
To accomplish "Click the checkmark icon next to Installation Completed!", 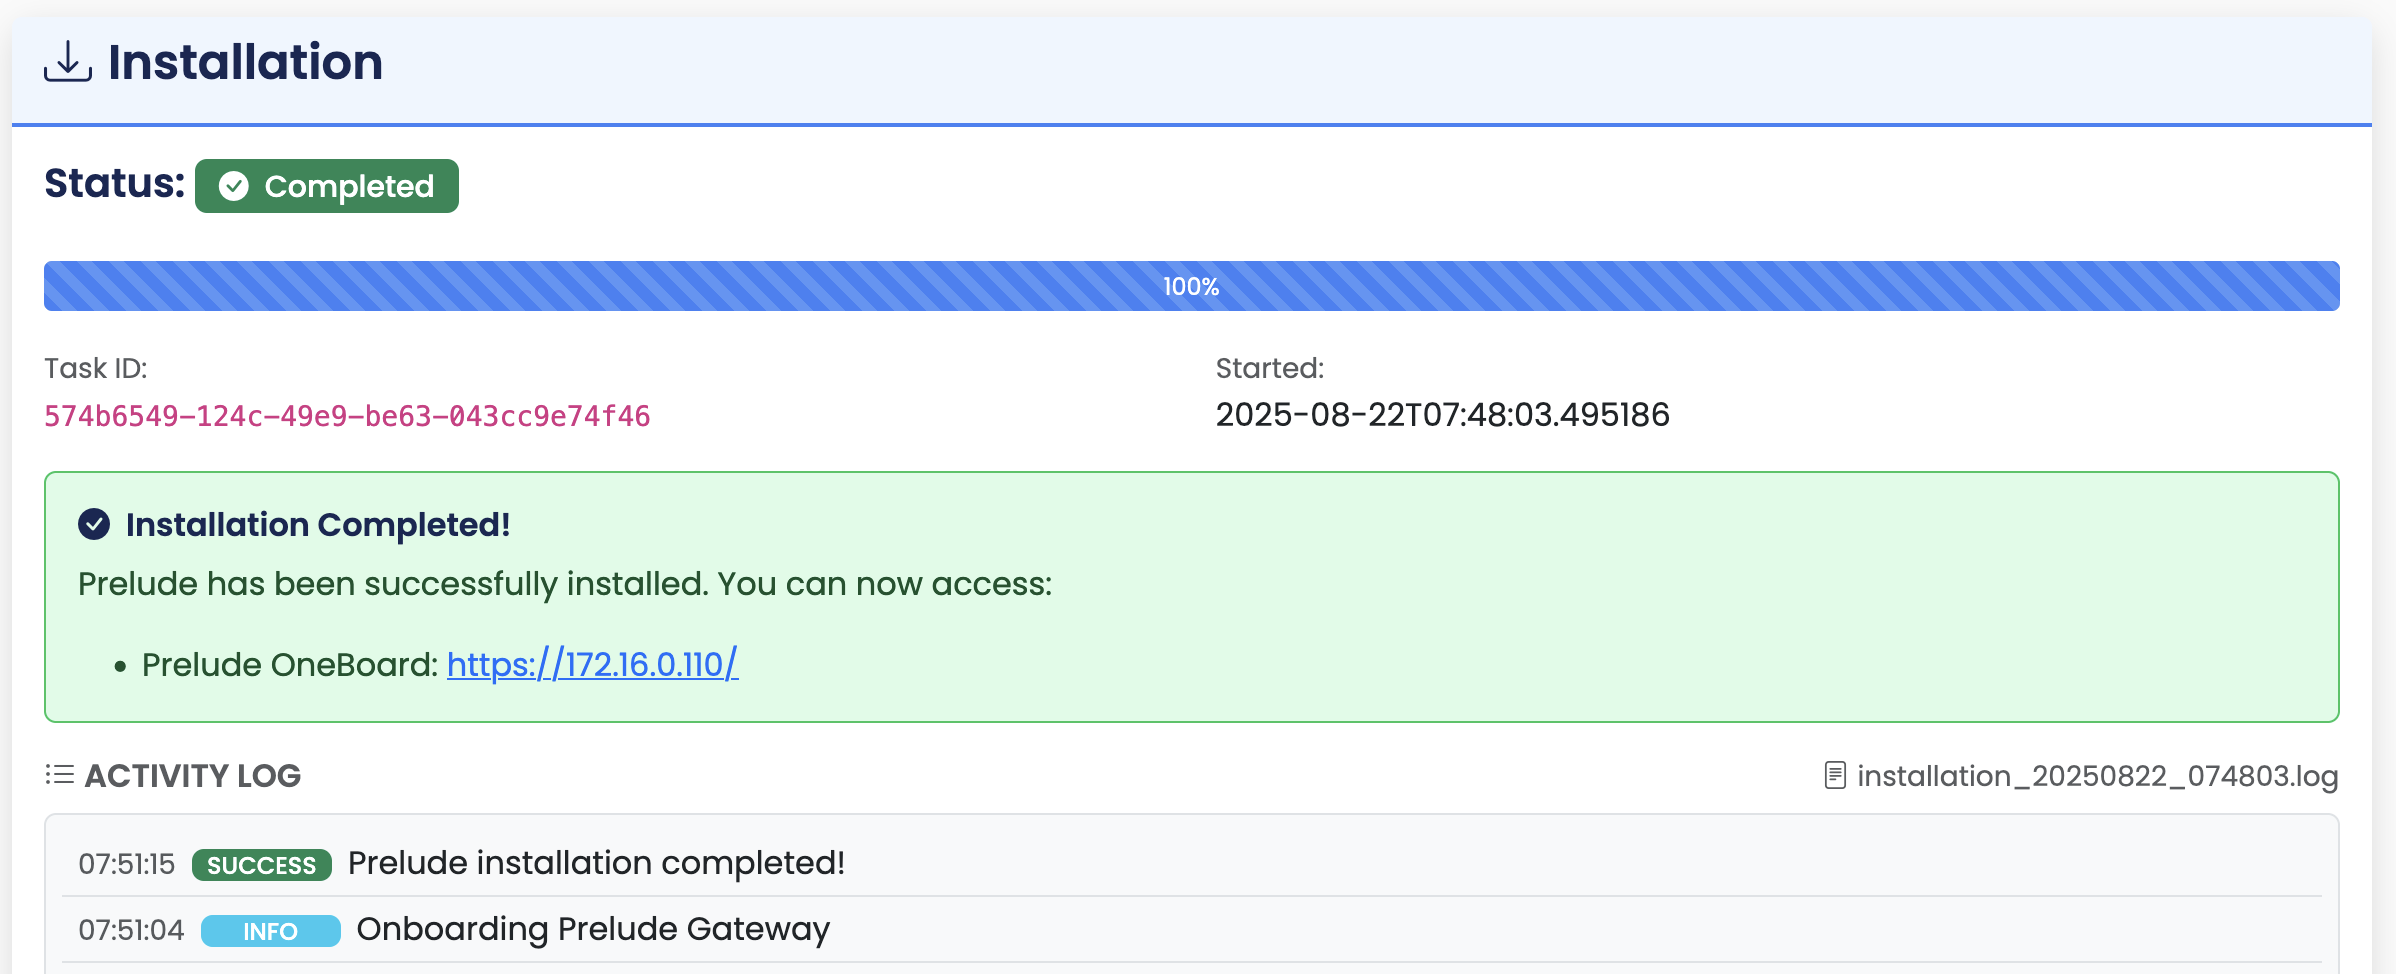I will 94,524.
